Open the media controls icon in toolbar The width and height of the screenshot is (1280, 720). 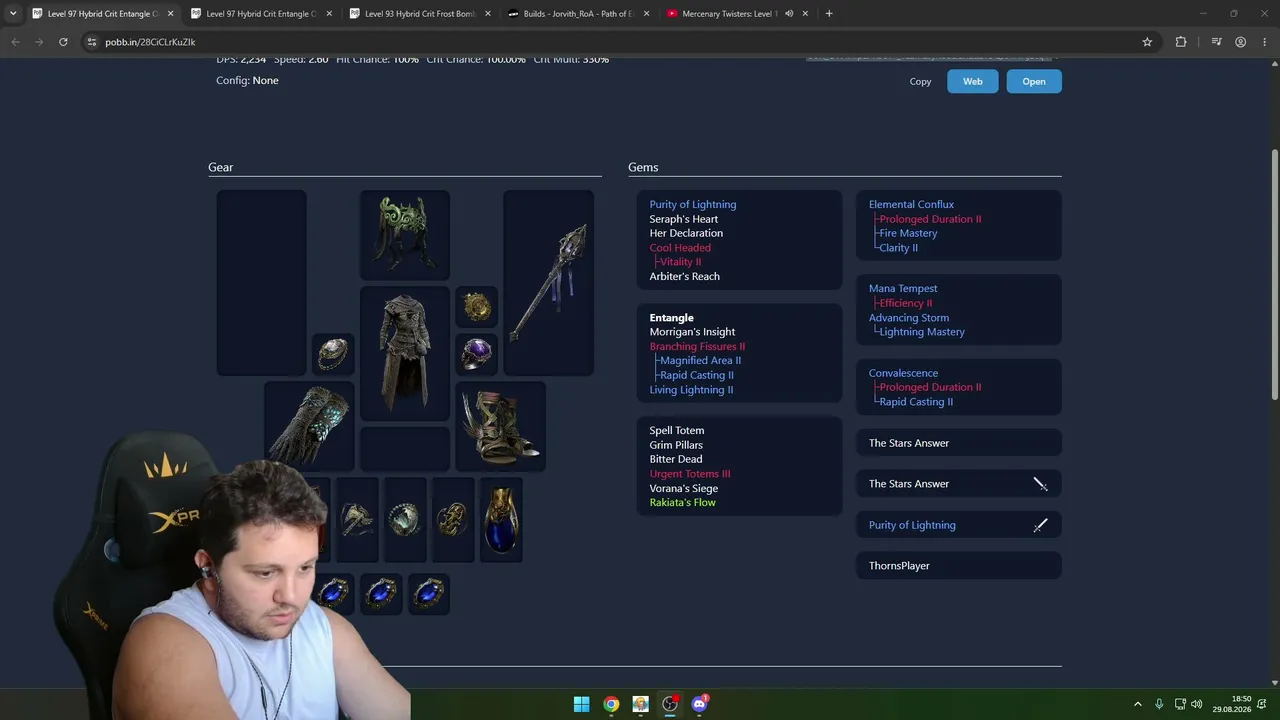coord(1216,42)
